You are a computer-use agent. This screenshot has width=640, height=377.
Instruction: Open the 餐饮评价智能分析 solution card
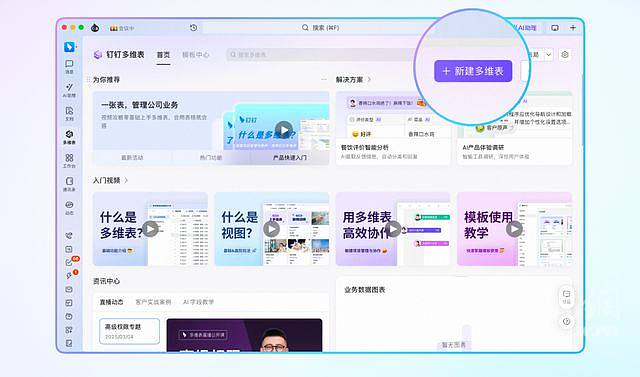click(x=393, y=128)
